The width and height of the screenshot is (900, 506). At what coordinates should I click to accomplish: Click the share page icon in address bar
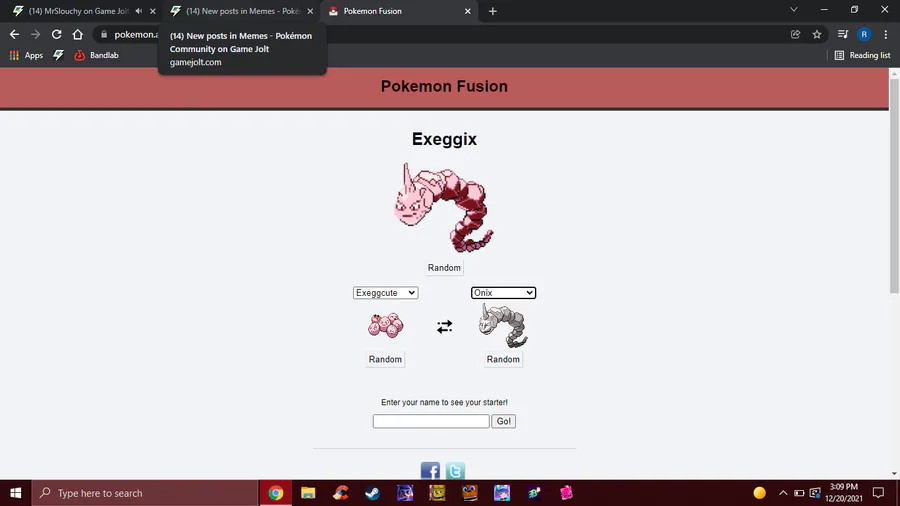pyautogui.click(x=796, y=34)
